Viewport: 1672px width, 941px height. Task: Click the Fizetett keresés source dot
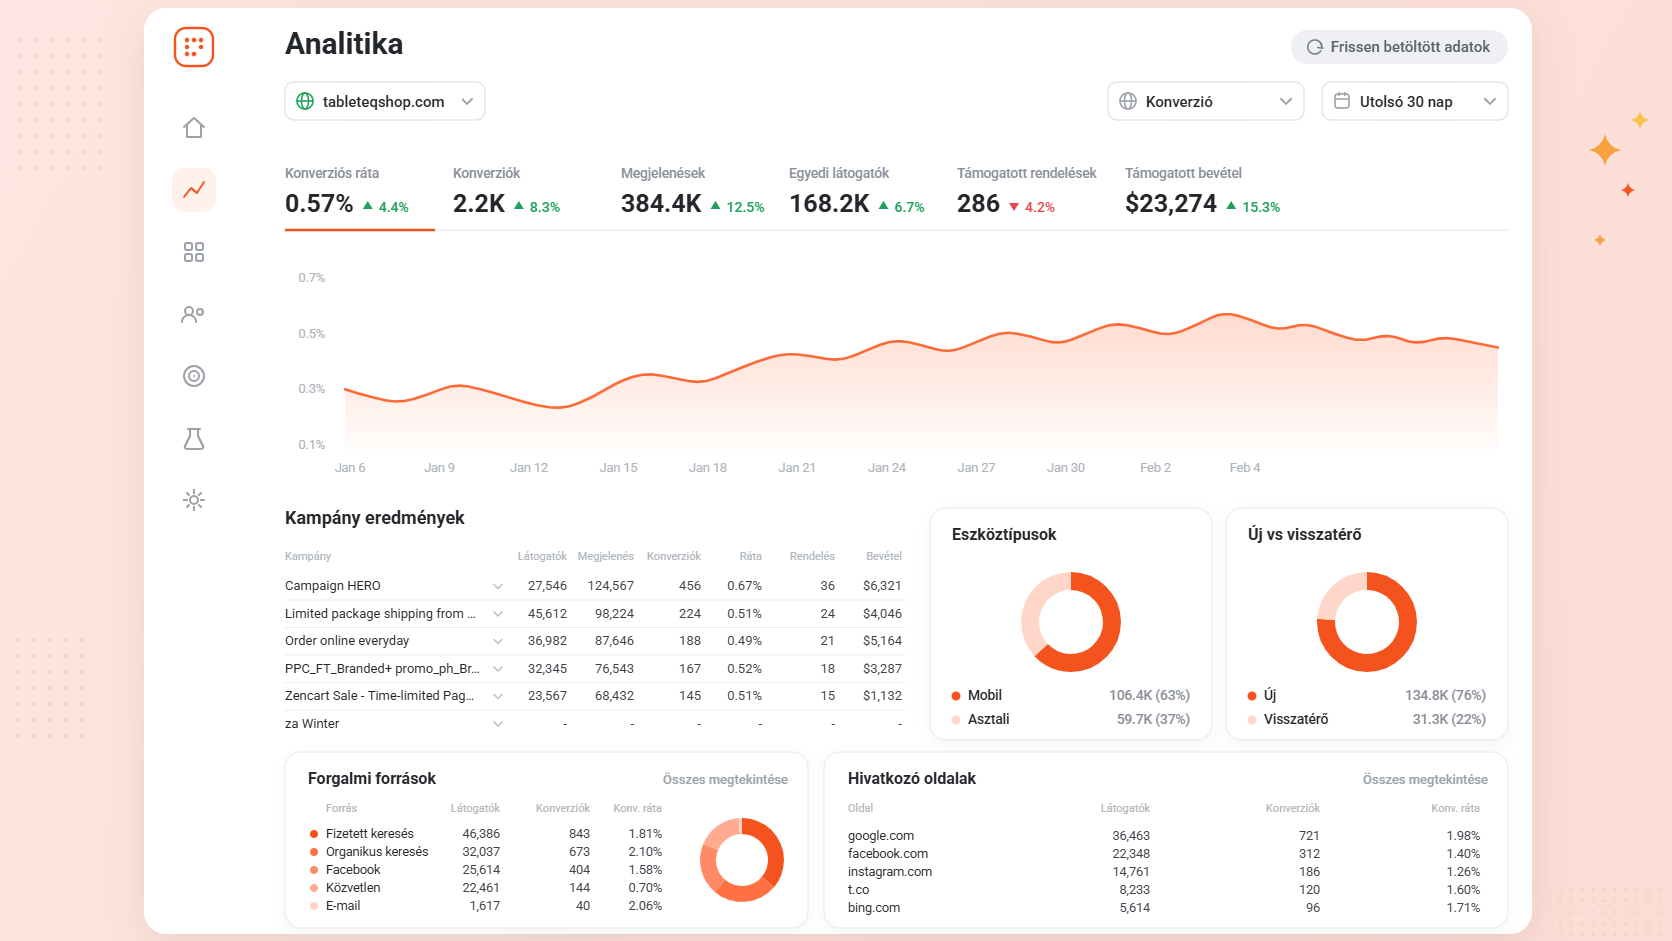point(314,834)
